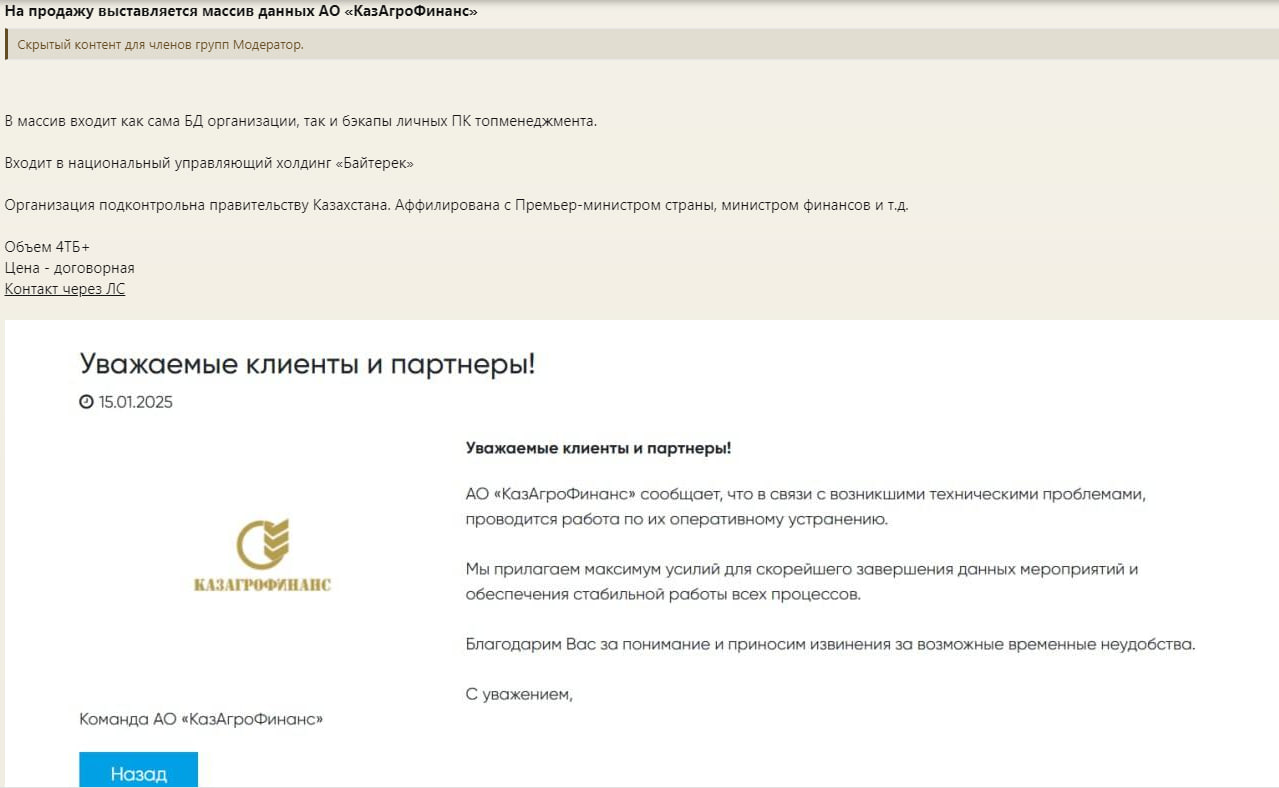
Task: Click the signature "Команда АО «КазАгроФинанс»"
Action: tap(201, 719)
